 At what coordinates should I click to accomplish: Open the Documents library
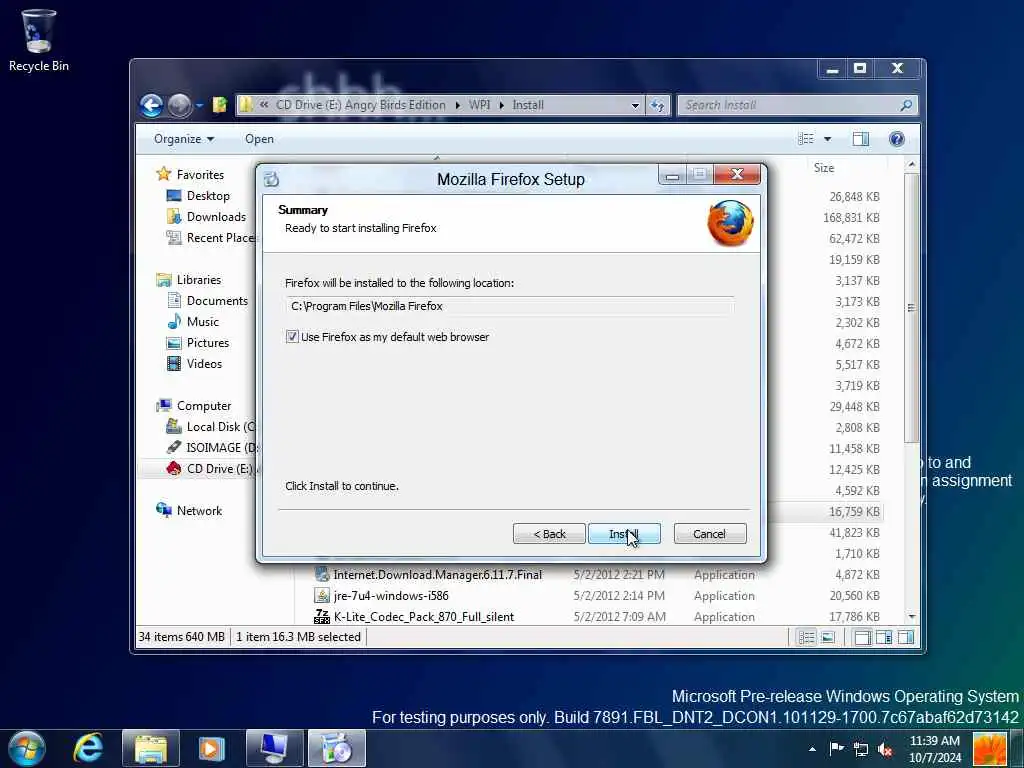click(217, 300)
